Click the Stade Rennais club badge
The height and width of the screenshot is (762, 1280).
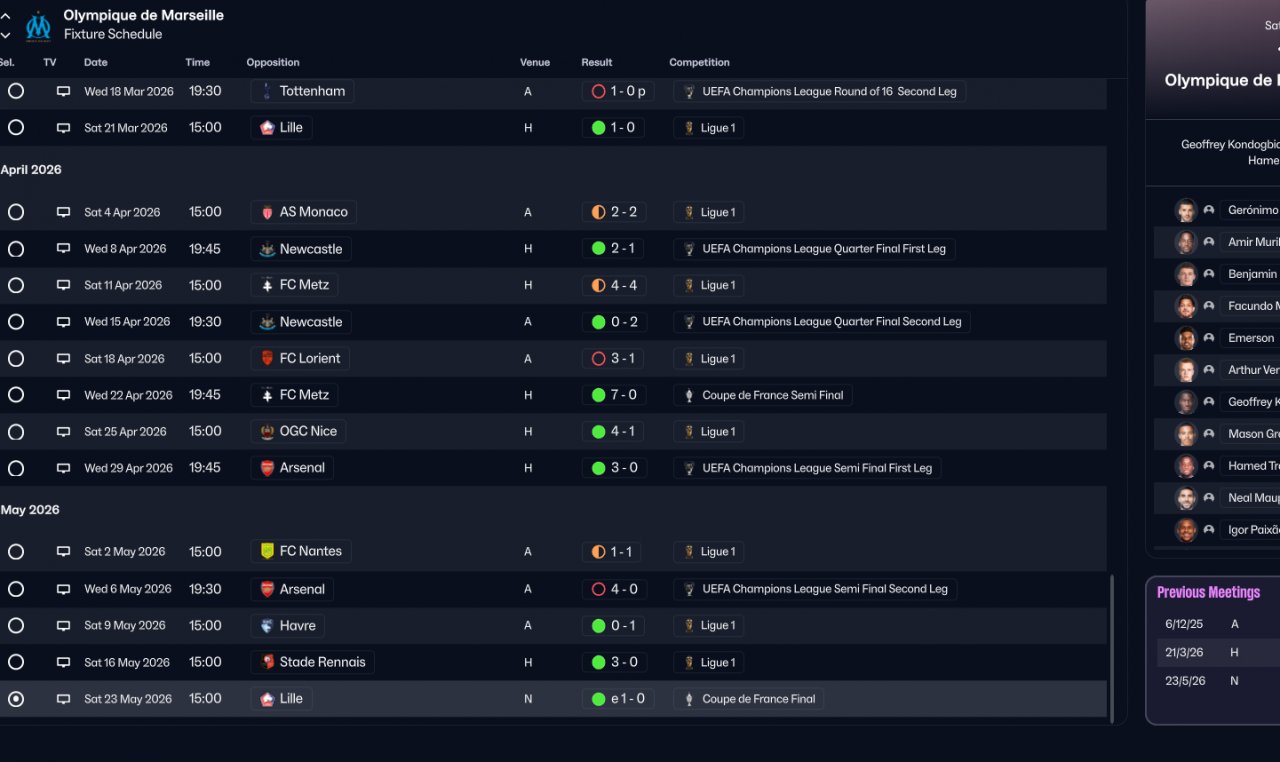[266, 662]
